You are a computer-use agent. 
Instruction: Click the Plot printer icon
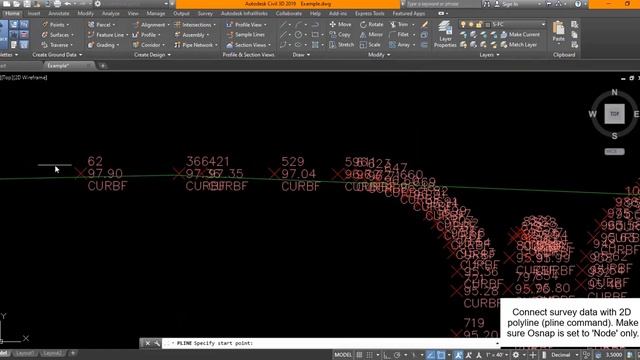click(58, 4)
